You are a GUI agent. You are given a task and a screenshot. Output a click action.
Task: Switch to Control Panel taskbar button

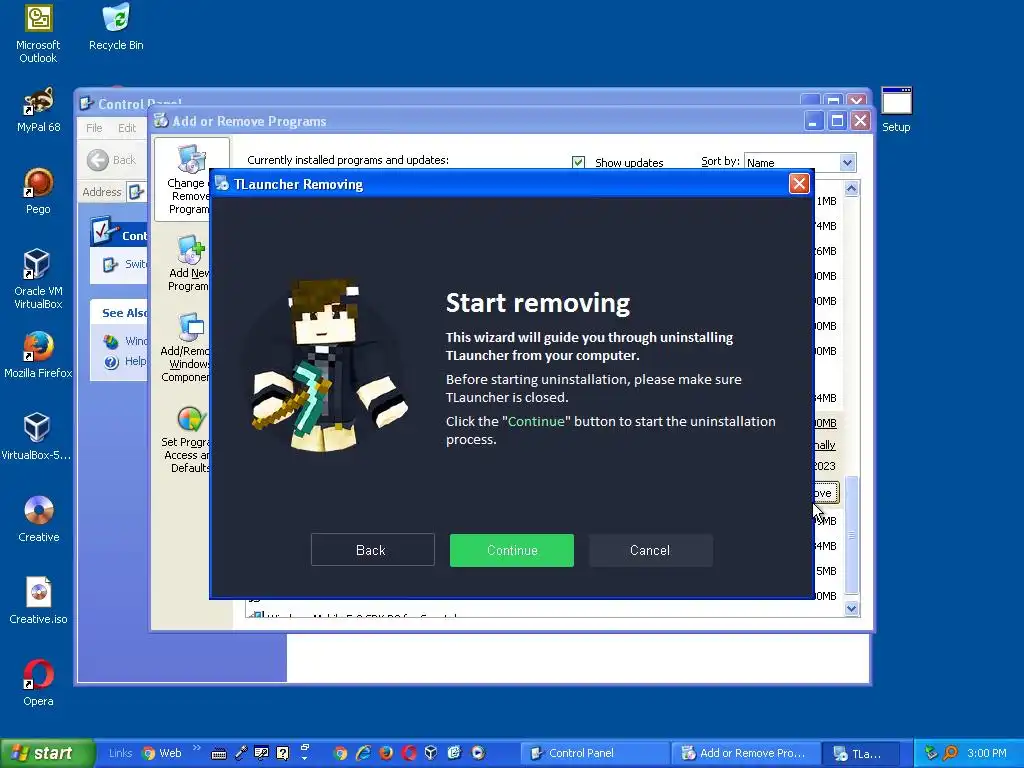pyautogui.click(x=596, y=754)
